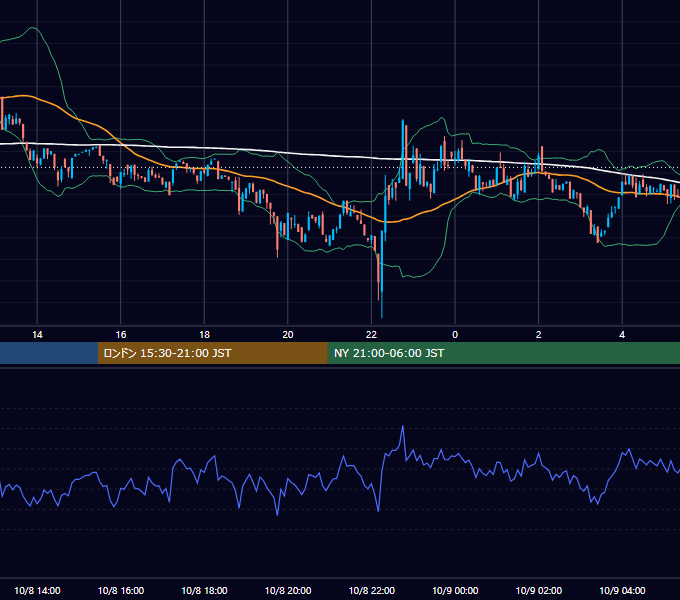The width and height of the screenshot is (680, 600).
Task: Click the 16 hour label on upper axis
Action: pyautogui.click(x=121, y=335)
